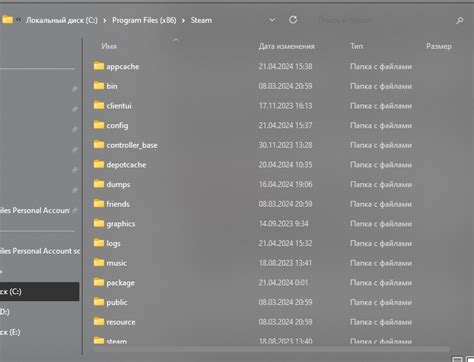
Task: Select the clientui folder icon
Action: (x=99, y=105)
